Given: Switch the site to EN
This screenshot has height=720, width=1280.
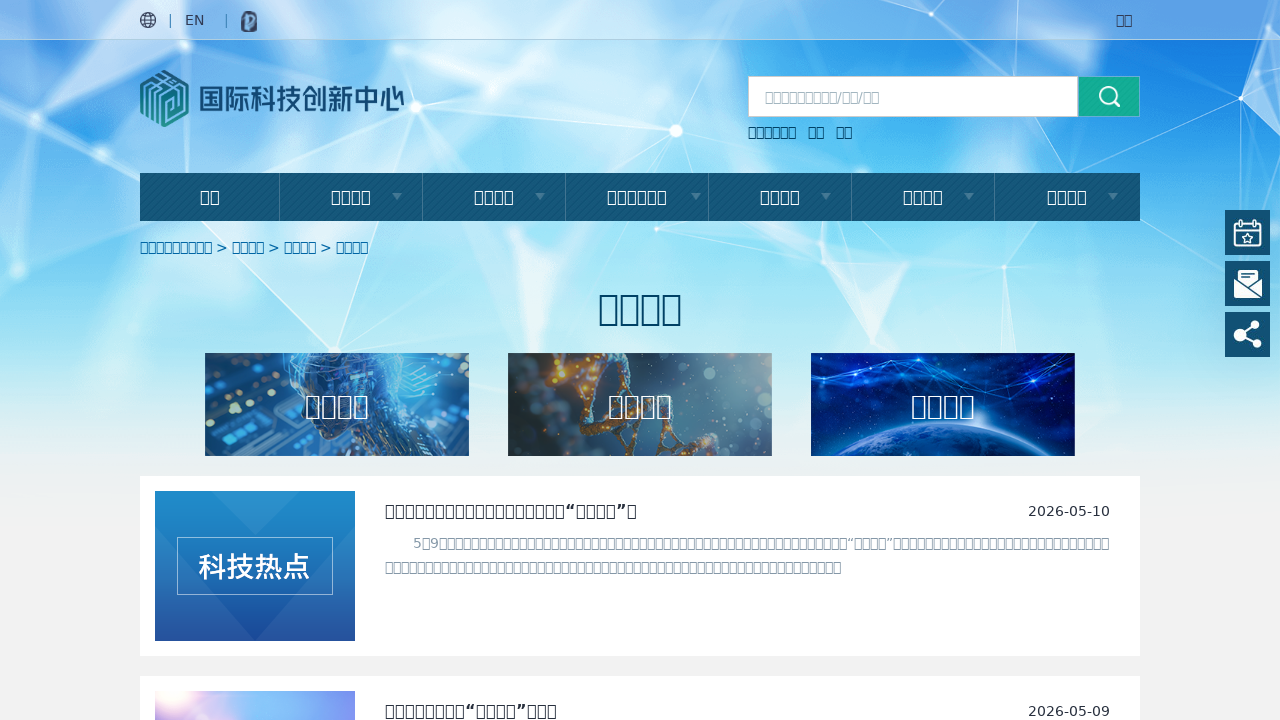Looking at the screenshot, I should point(194,20).
